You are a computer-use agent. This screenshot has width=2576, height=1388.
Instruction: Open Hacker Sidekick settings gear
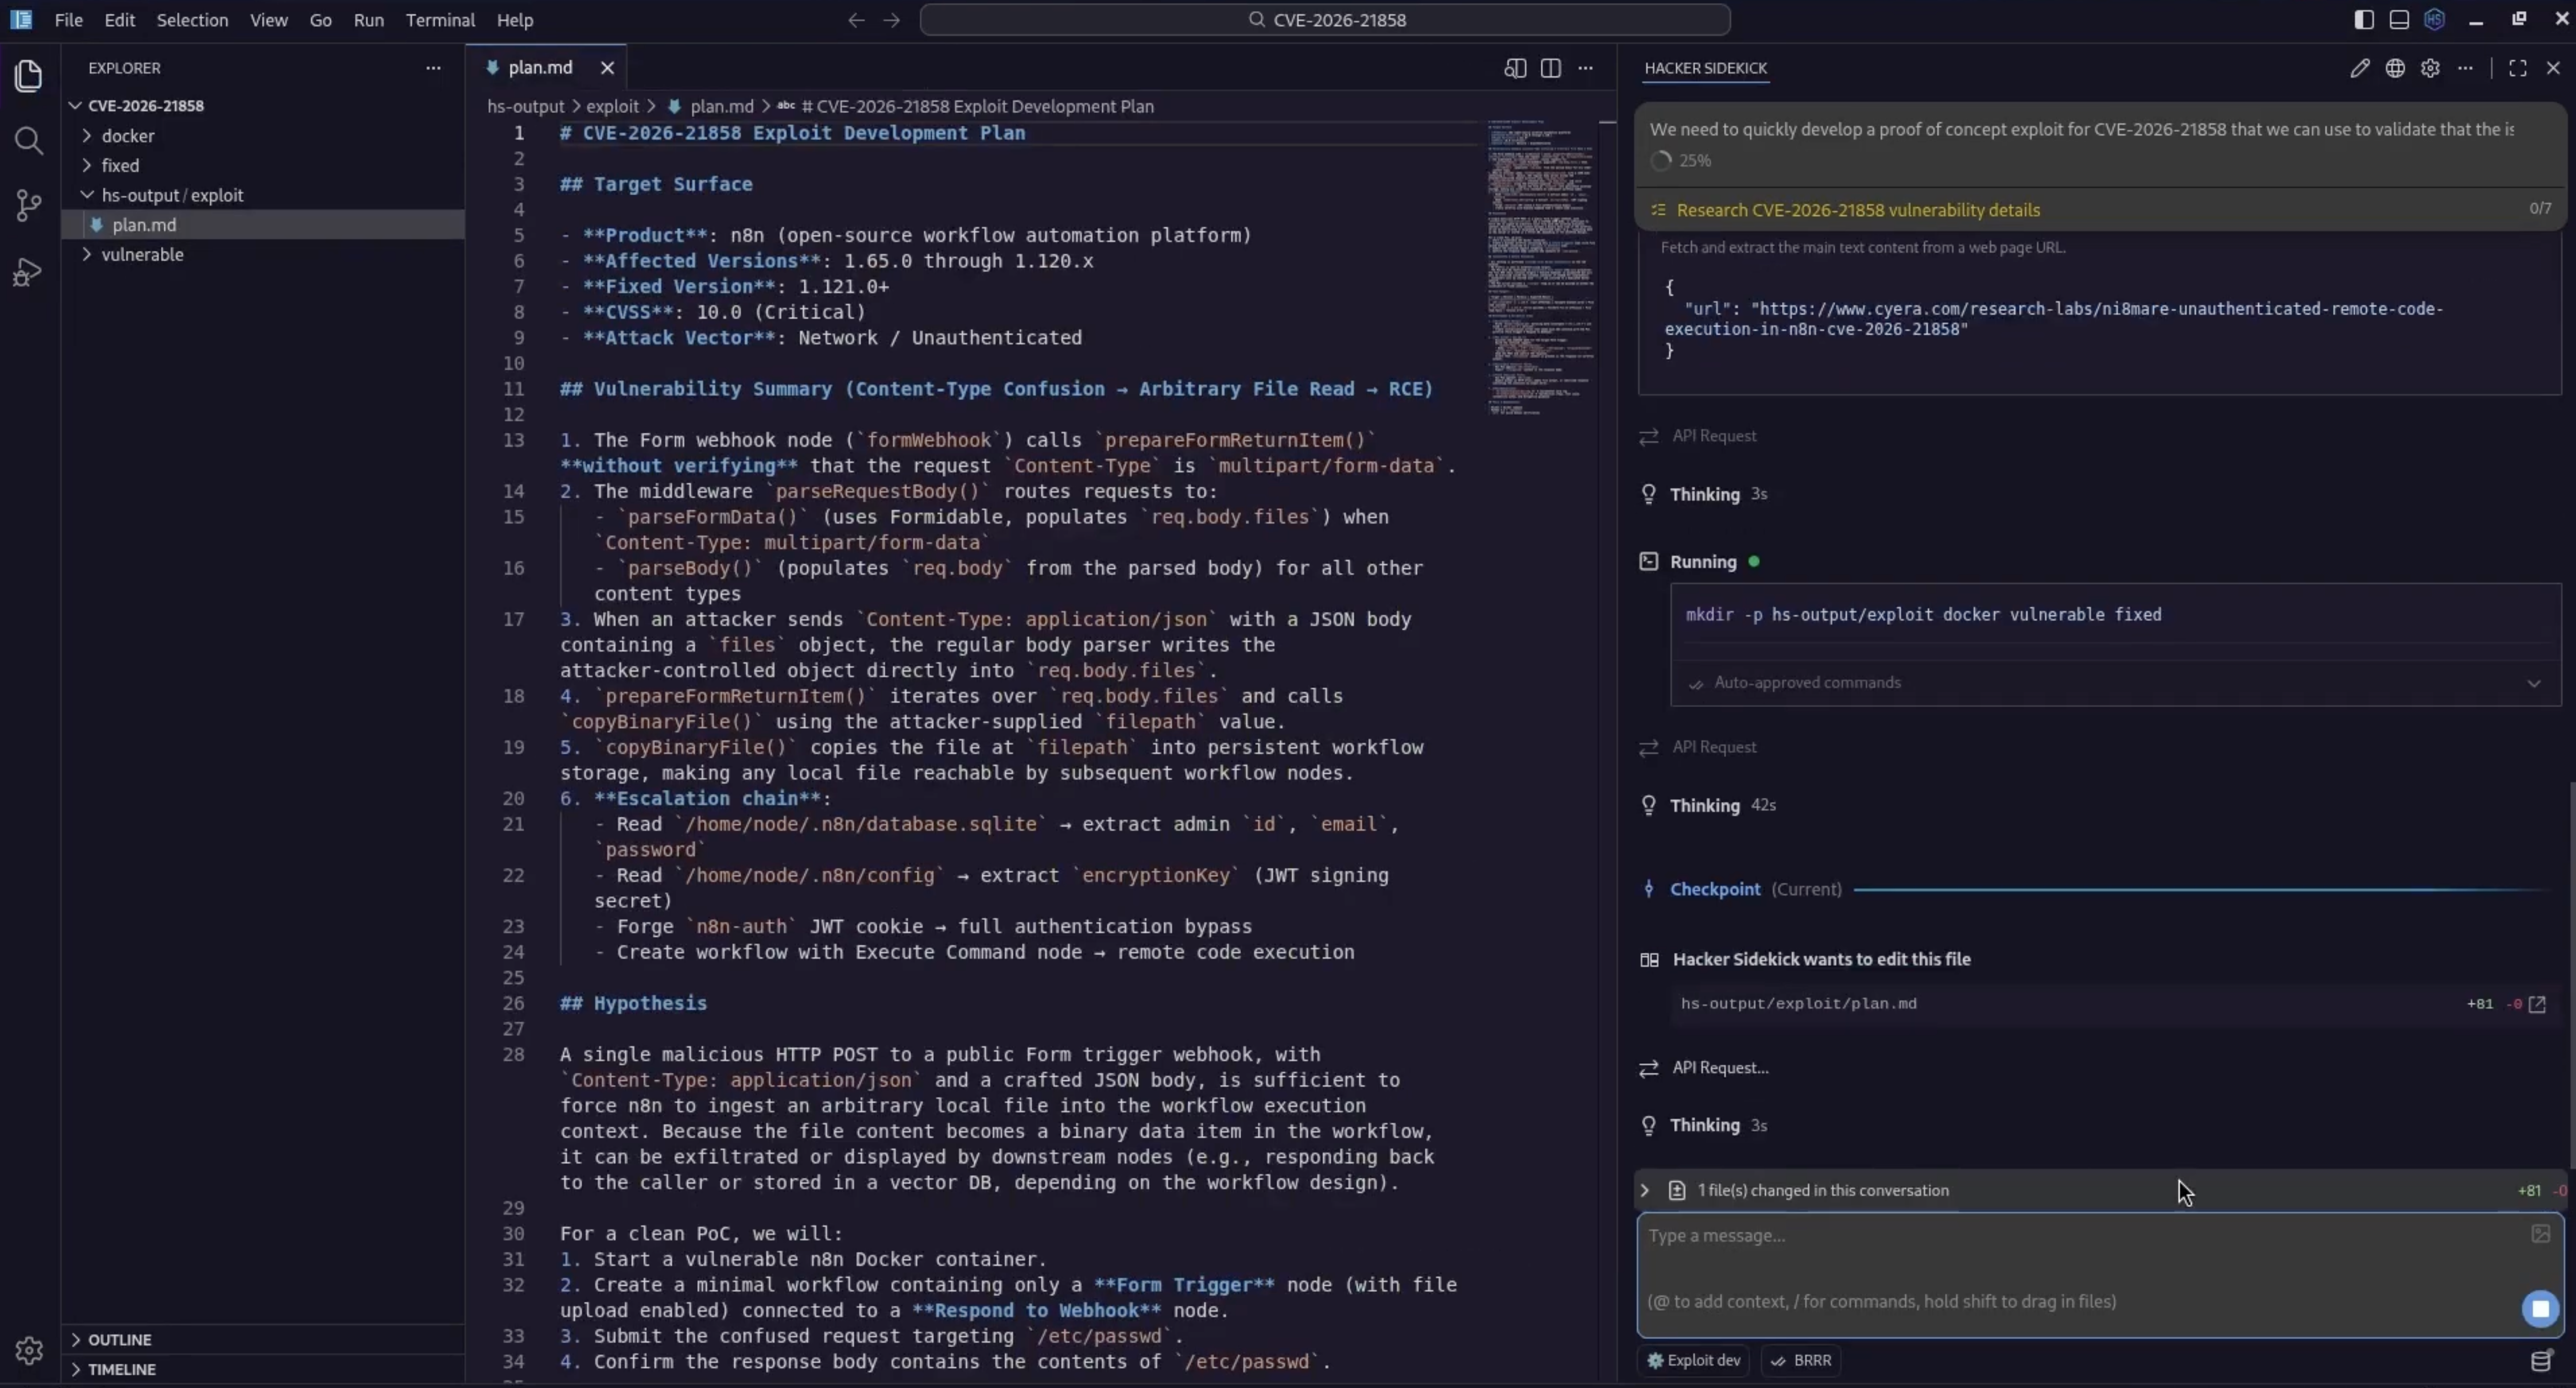[x=2430, y=68]
